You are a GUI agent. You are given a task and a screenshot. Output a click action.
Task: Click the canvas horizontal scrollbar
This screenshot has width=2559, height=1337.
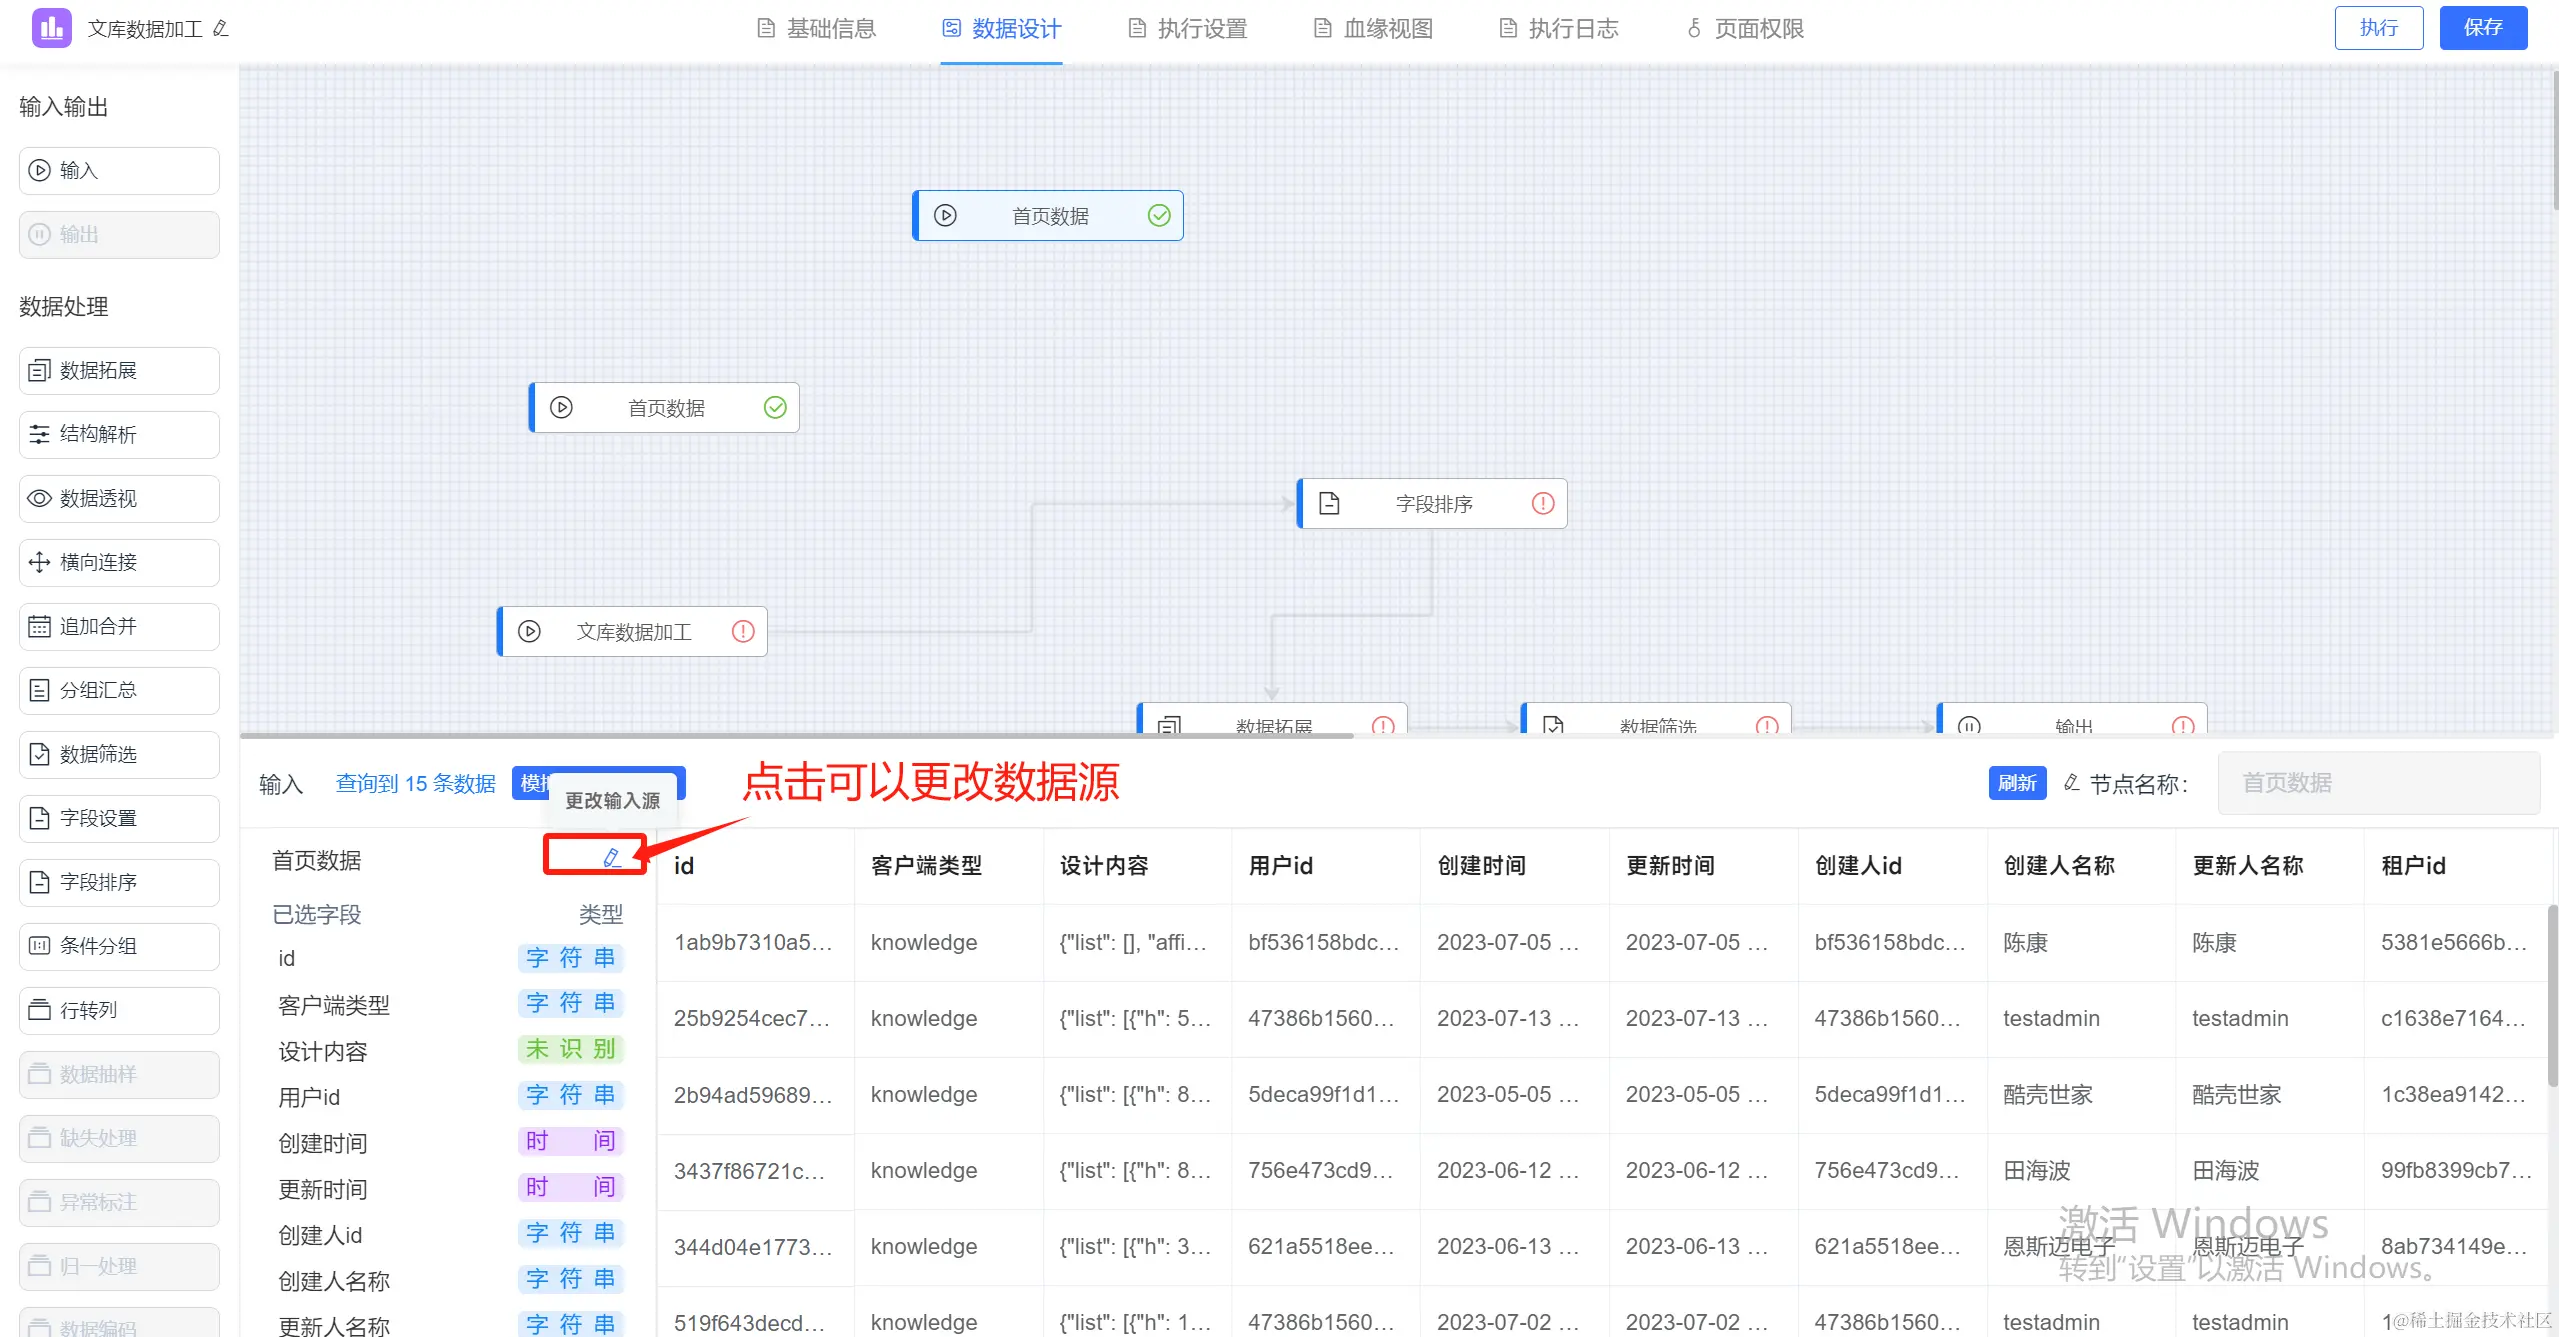pos(796,736)
